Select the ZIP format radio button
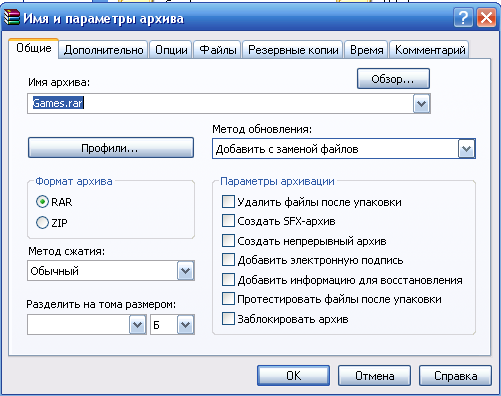The image size is (501, 396). 42,222
